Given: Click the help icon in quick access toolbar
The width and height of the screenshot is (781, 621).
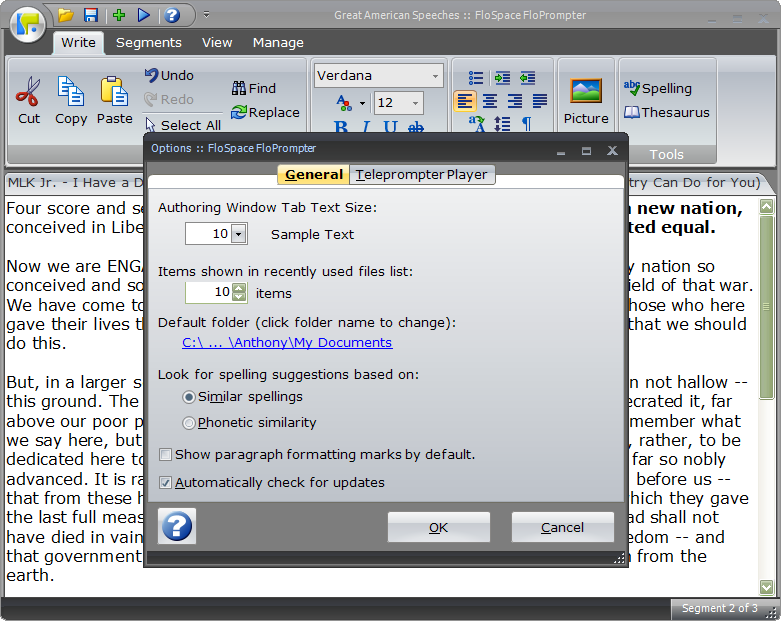Looking at the screenshot, I should (x=172, y=15).
